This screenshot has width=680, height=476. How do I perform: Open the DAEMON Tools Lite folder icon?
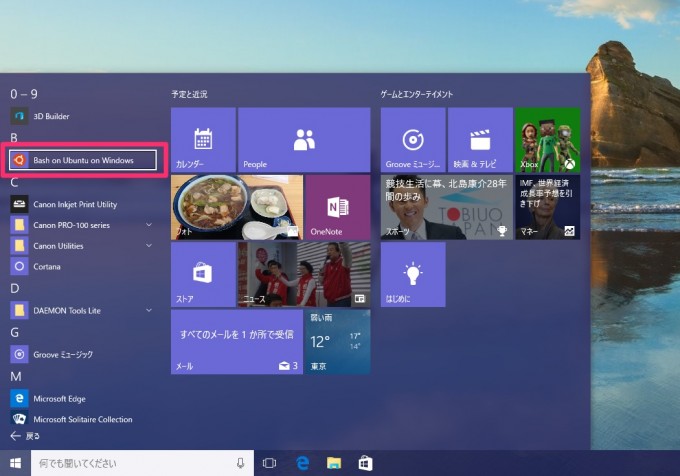click(19, 310)
